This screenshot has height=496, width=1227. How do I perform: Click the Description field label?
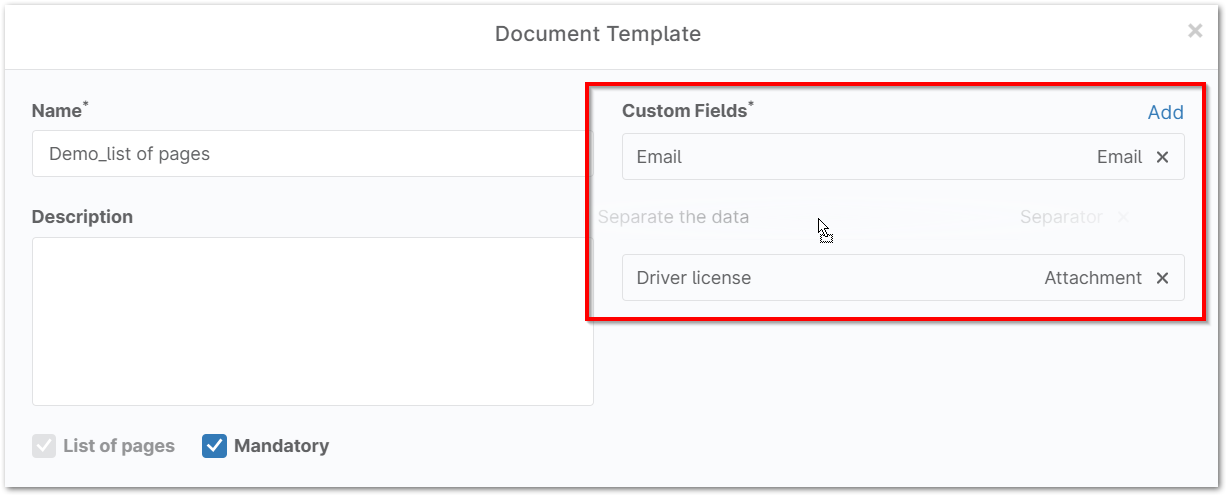[x=82, y=217]
